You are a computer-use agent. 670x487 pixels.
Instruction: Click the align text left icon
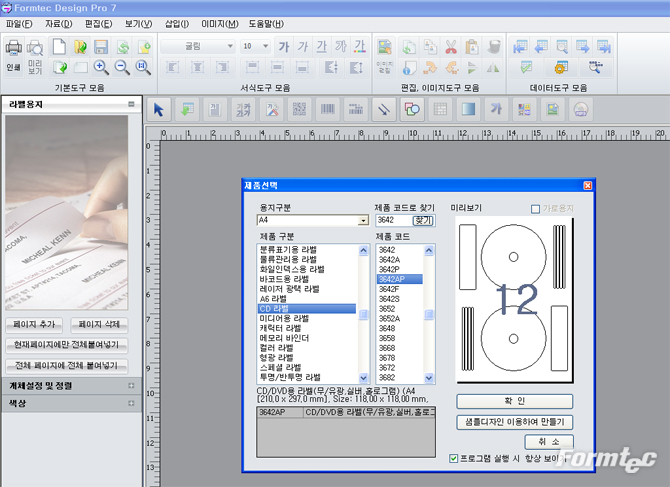click(x=173, y=67)
